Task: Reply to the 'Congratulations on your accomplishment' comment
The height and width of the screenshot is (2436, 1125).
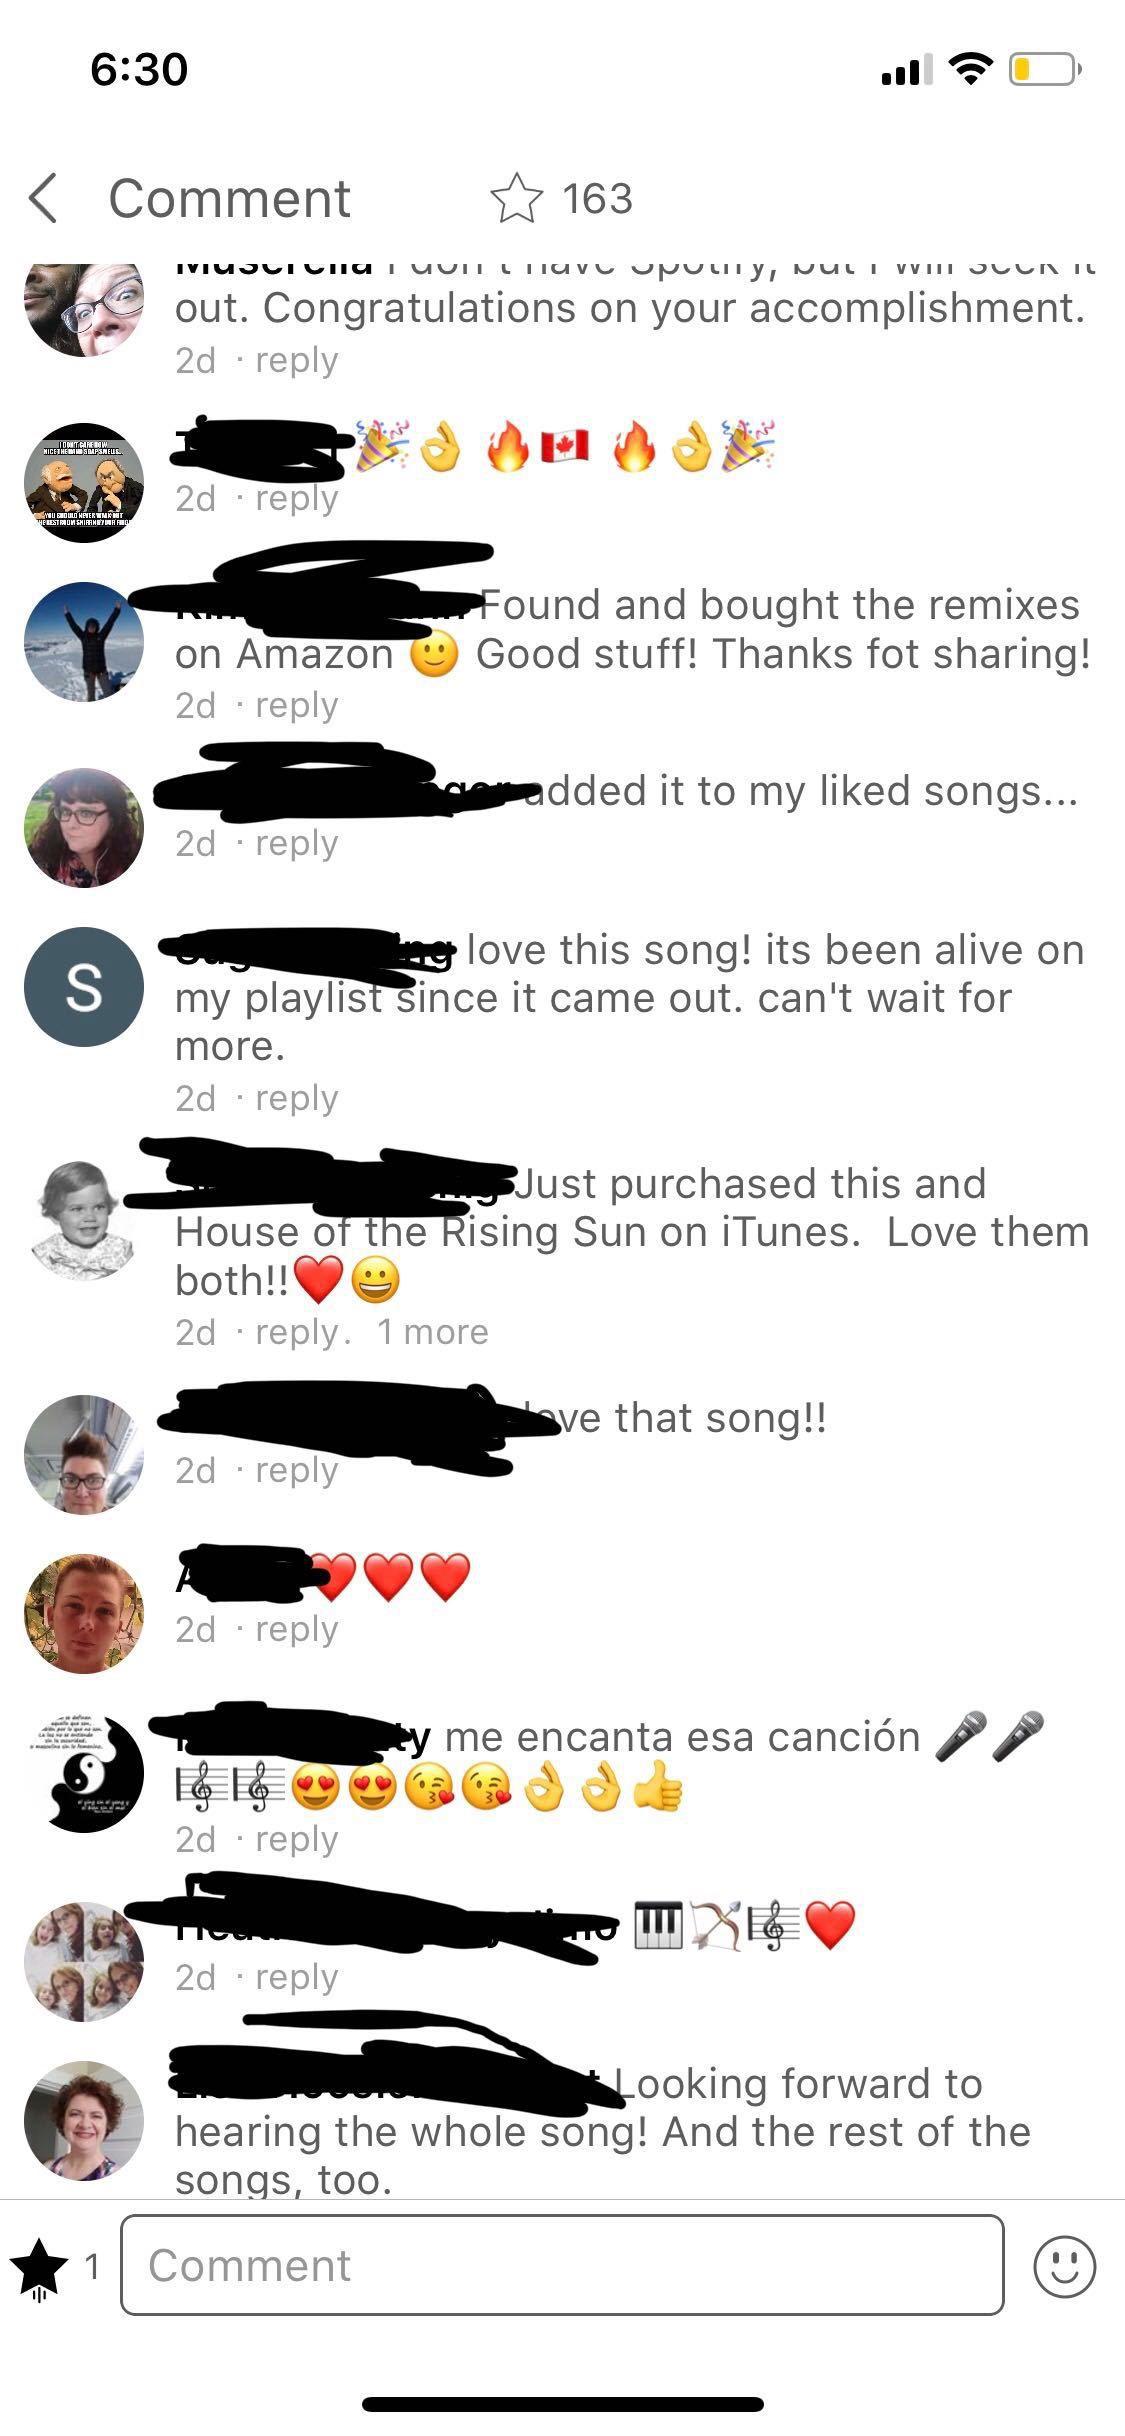Action: tap(296, 360)
